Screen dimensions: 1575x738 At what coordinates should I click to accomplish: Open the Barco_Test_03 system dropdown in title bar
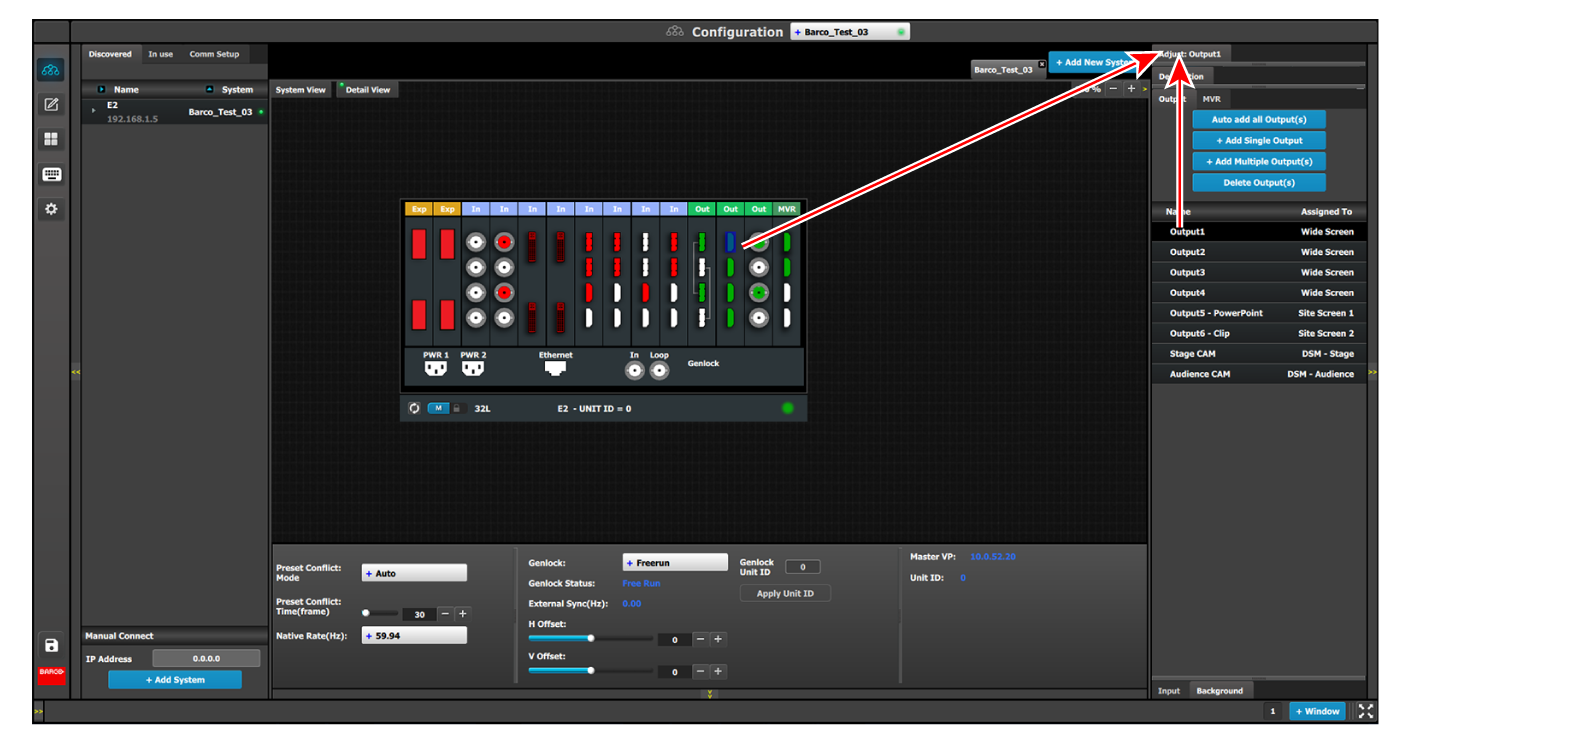[850, 32]
